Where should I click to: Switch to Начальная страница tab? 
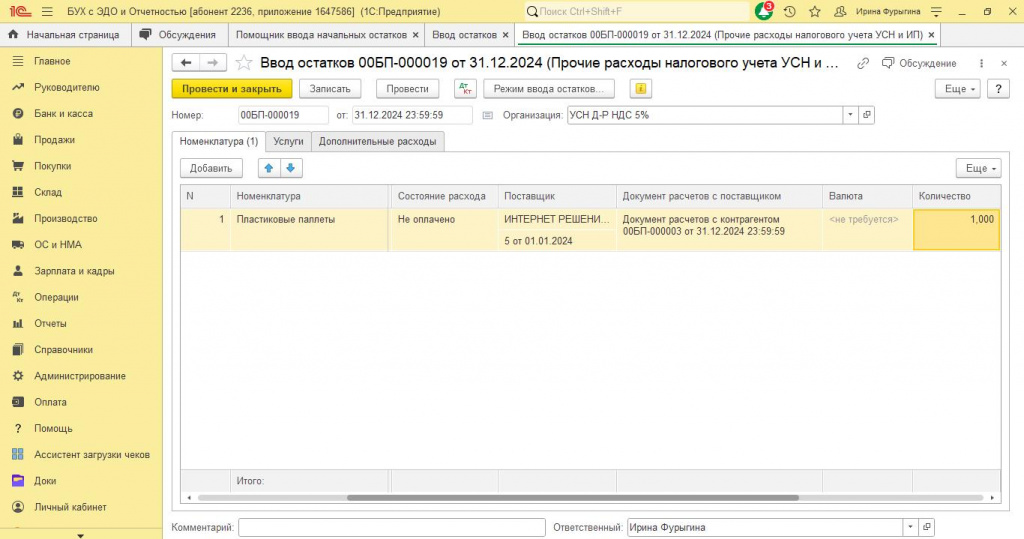pos(65,35)
